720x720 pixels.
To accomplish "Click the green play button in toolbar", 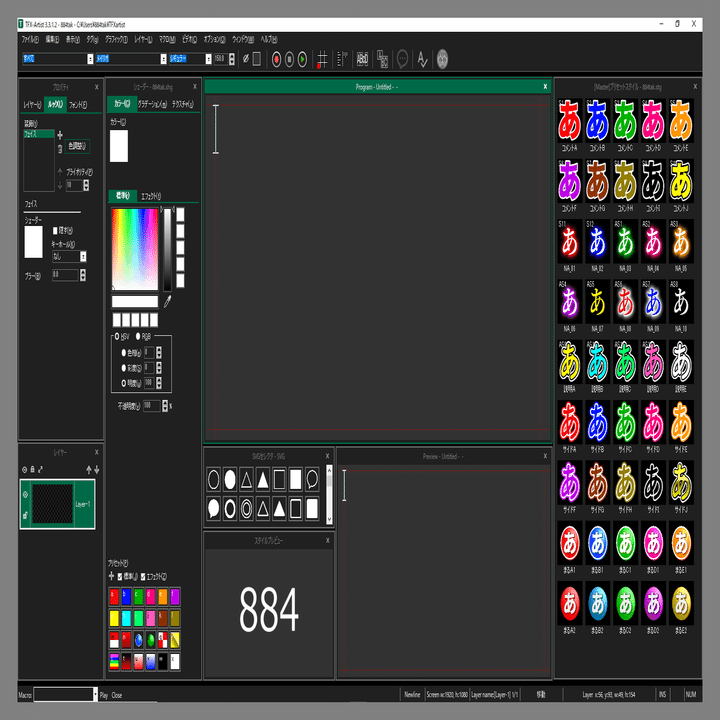I will click(302, 59).
